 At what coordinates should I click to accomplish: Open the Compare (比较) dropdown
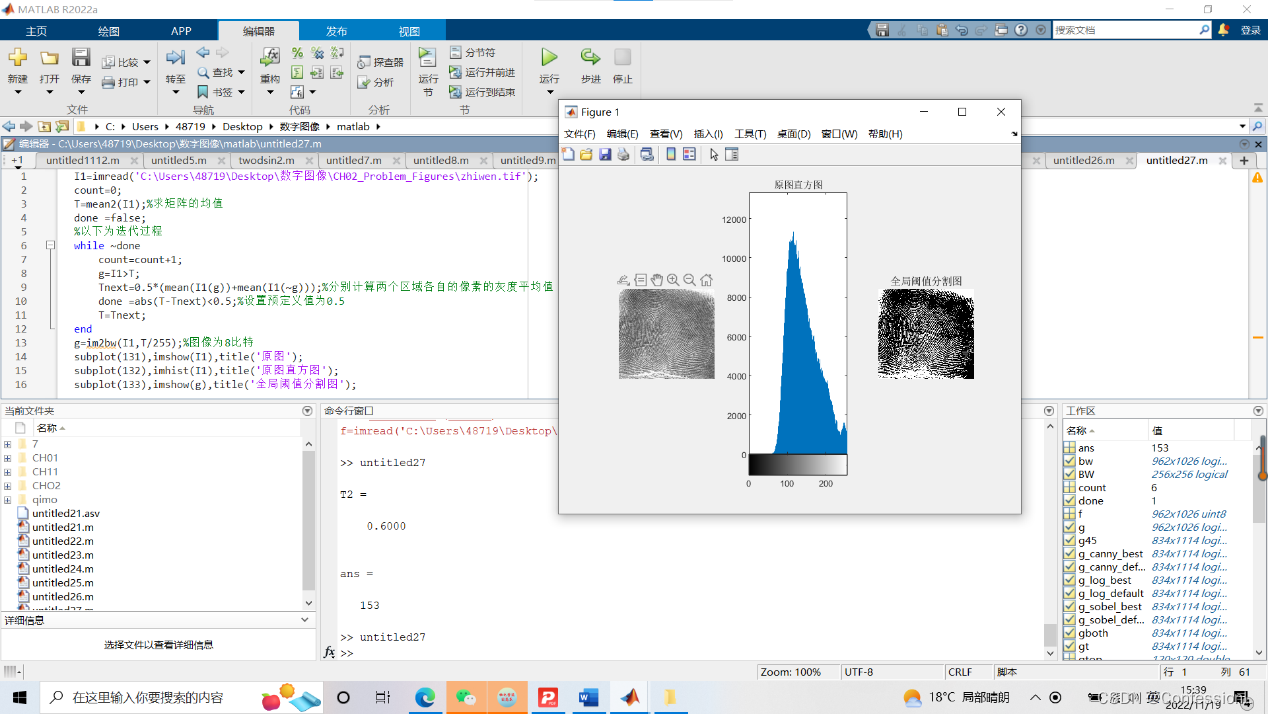click(x=147, y=62)
